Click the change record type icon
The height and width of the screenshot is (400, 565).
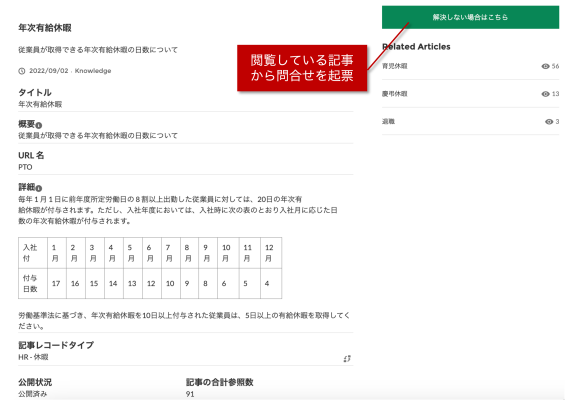point(347,359)
